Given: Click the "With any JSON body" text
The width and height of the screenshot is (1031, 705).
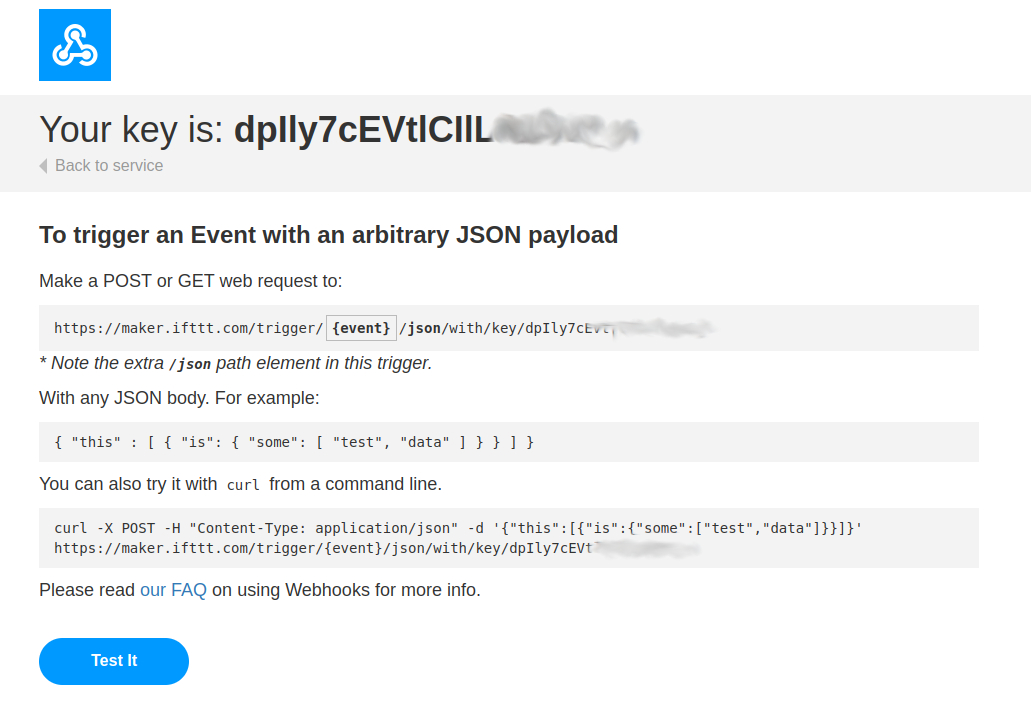Looking at the screenshot, I should coord(179,398).
